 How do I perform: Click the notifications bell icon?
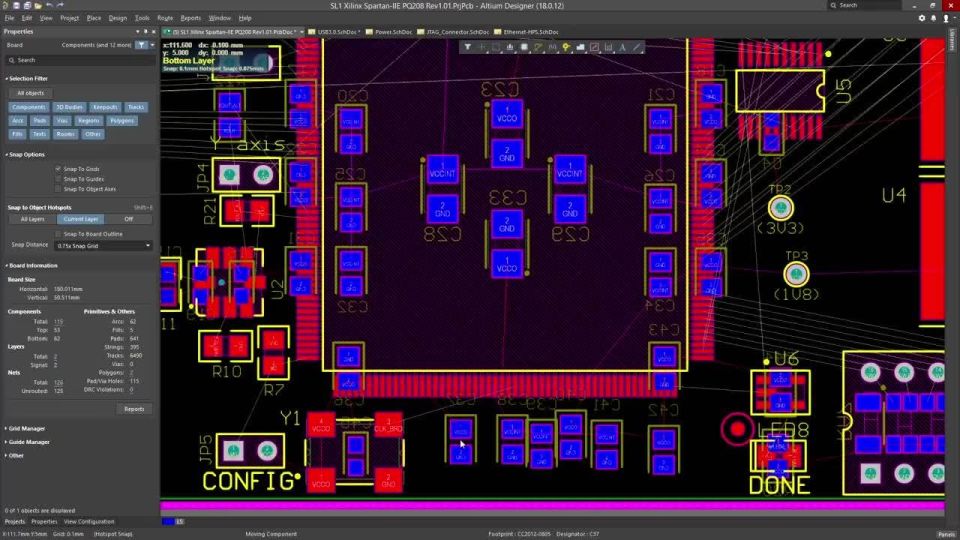[x=934, y=18]
